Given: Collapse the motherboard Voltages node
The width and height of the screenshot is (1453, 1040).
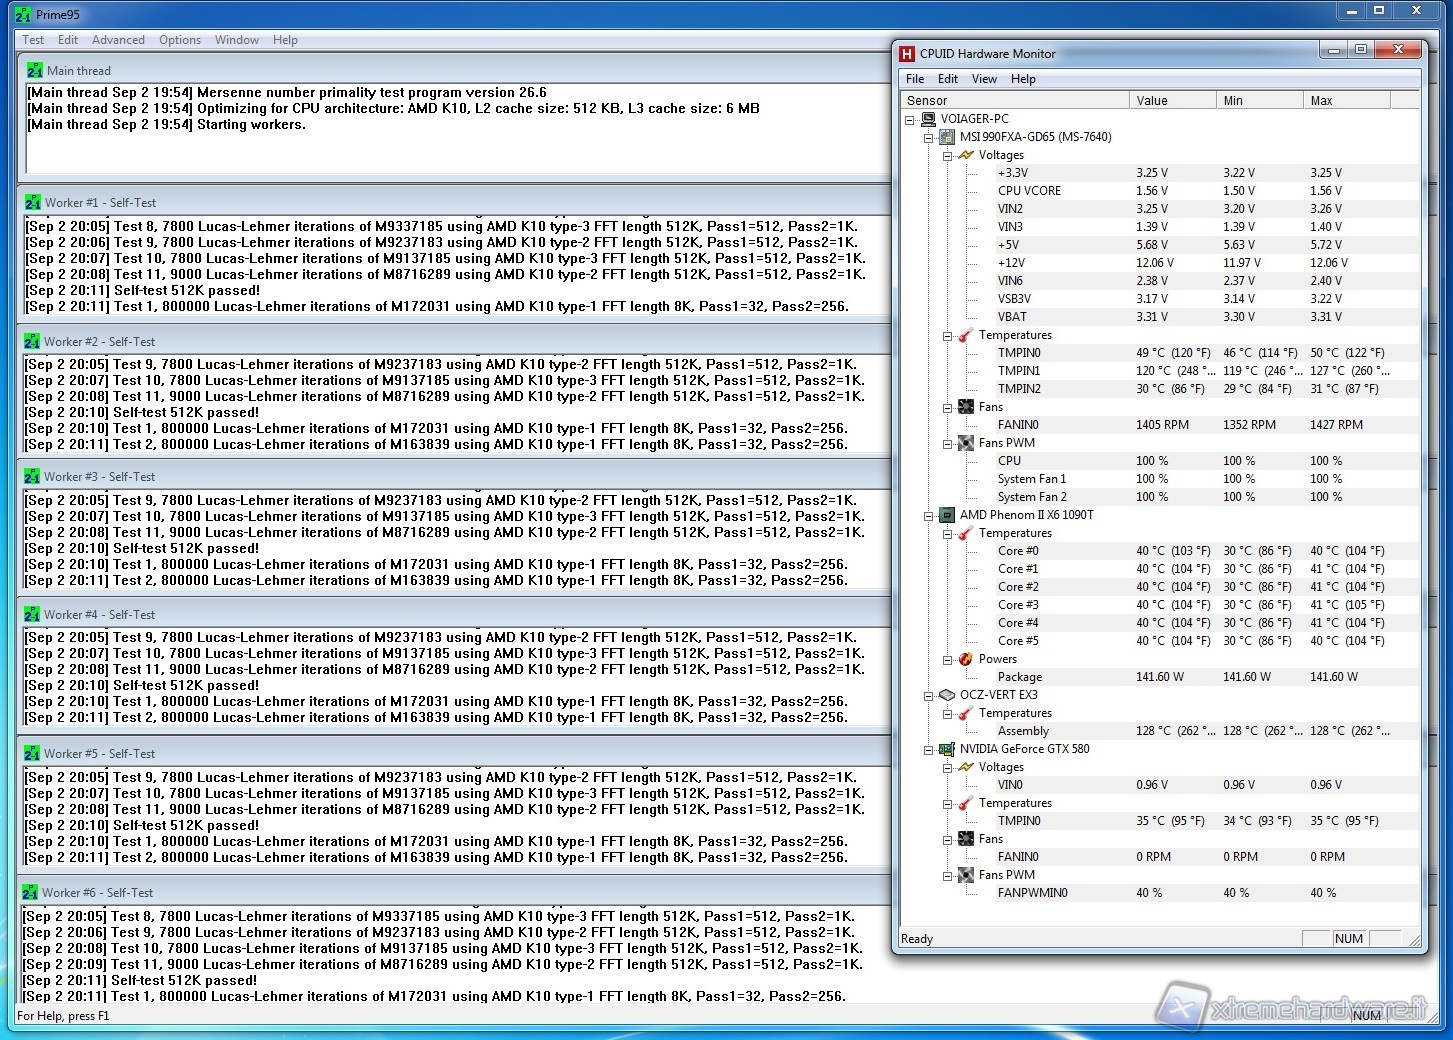Looking at the screenshot, I should (947, 155).
